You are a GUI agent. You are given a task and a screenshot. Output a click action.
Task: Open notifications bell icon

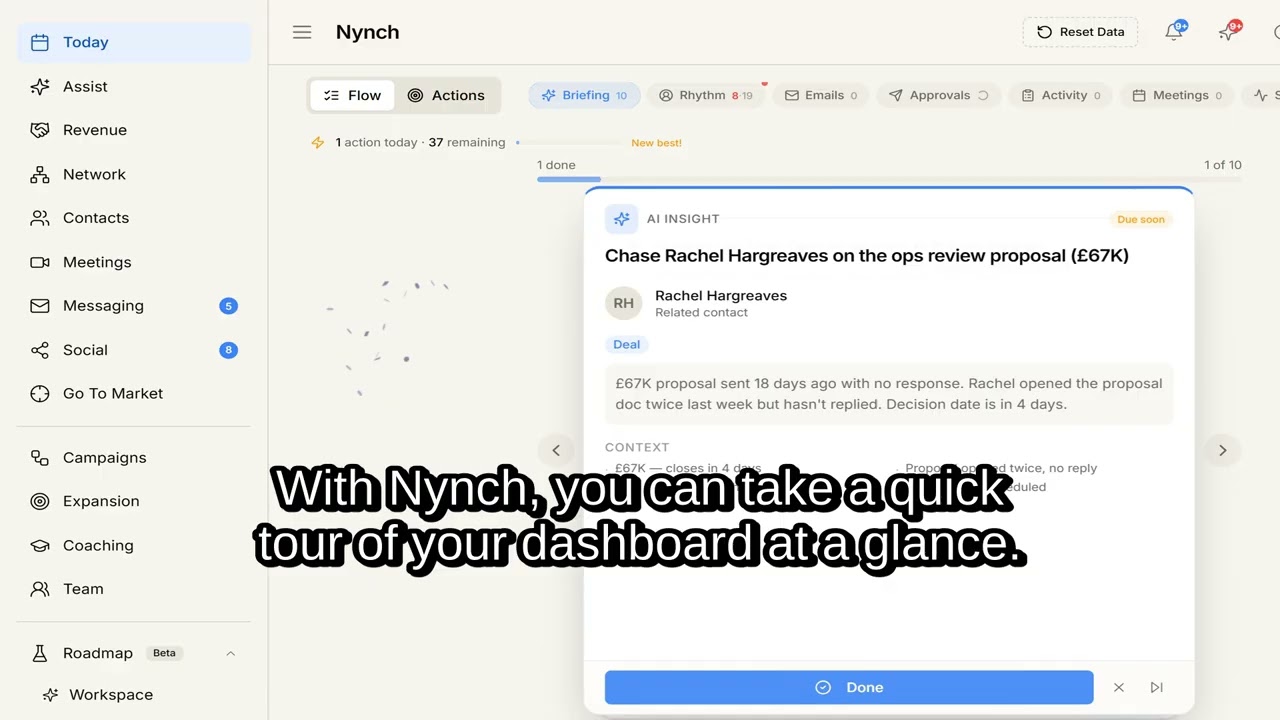[1174, 32]
